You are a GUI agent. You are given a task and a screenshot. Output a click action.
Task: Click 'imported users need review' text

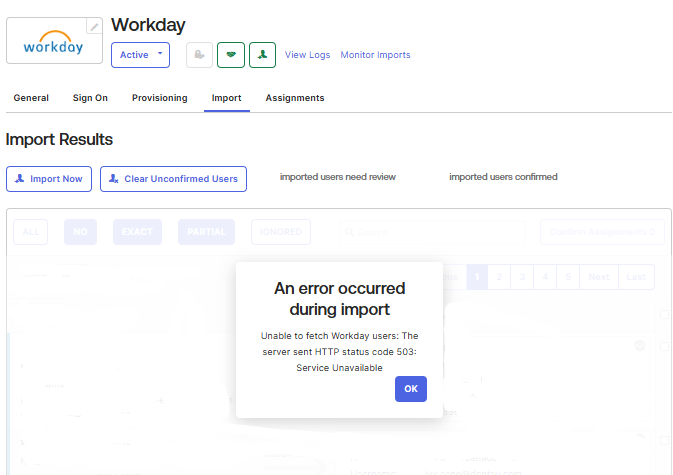pyautogui.click(x=338, y=177)
